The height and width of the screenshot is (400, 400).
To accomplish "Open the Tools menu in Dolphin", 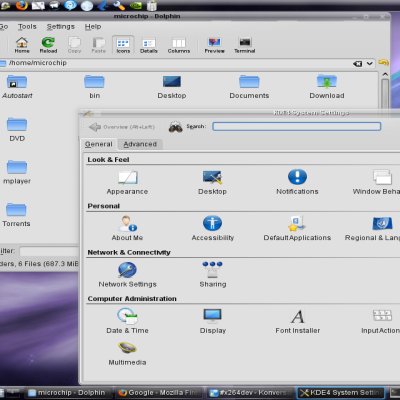I will (x=27, y=27).
